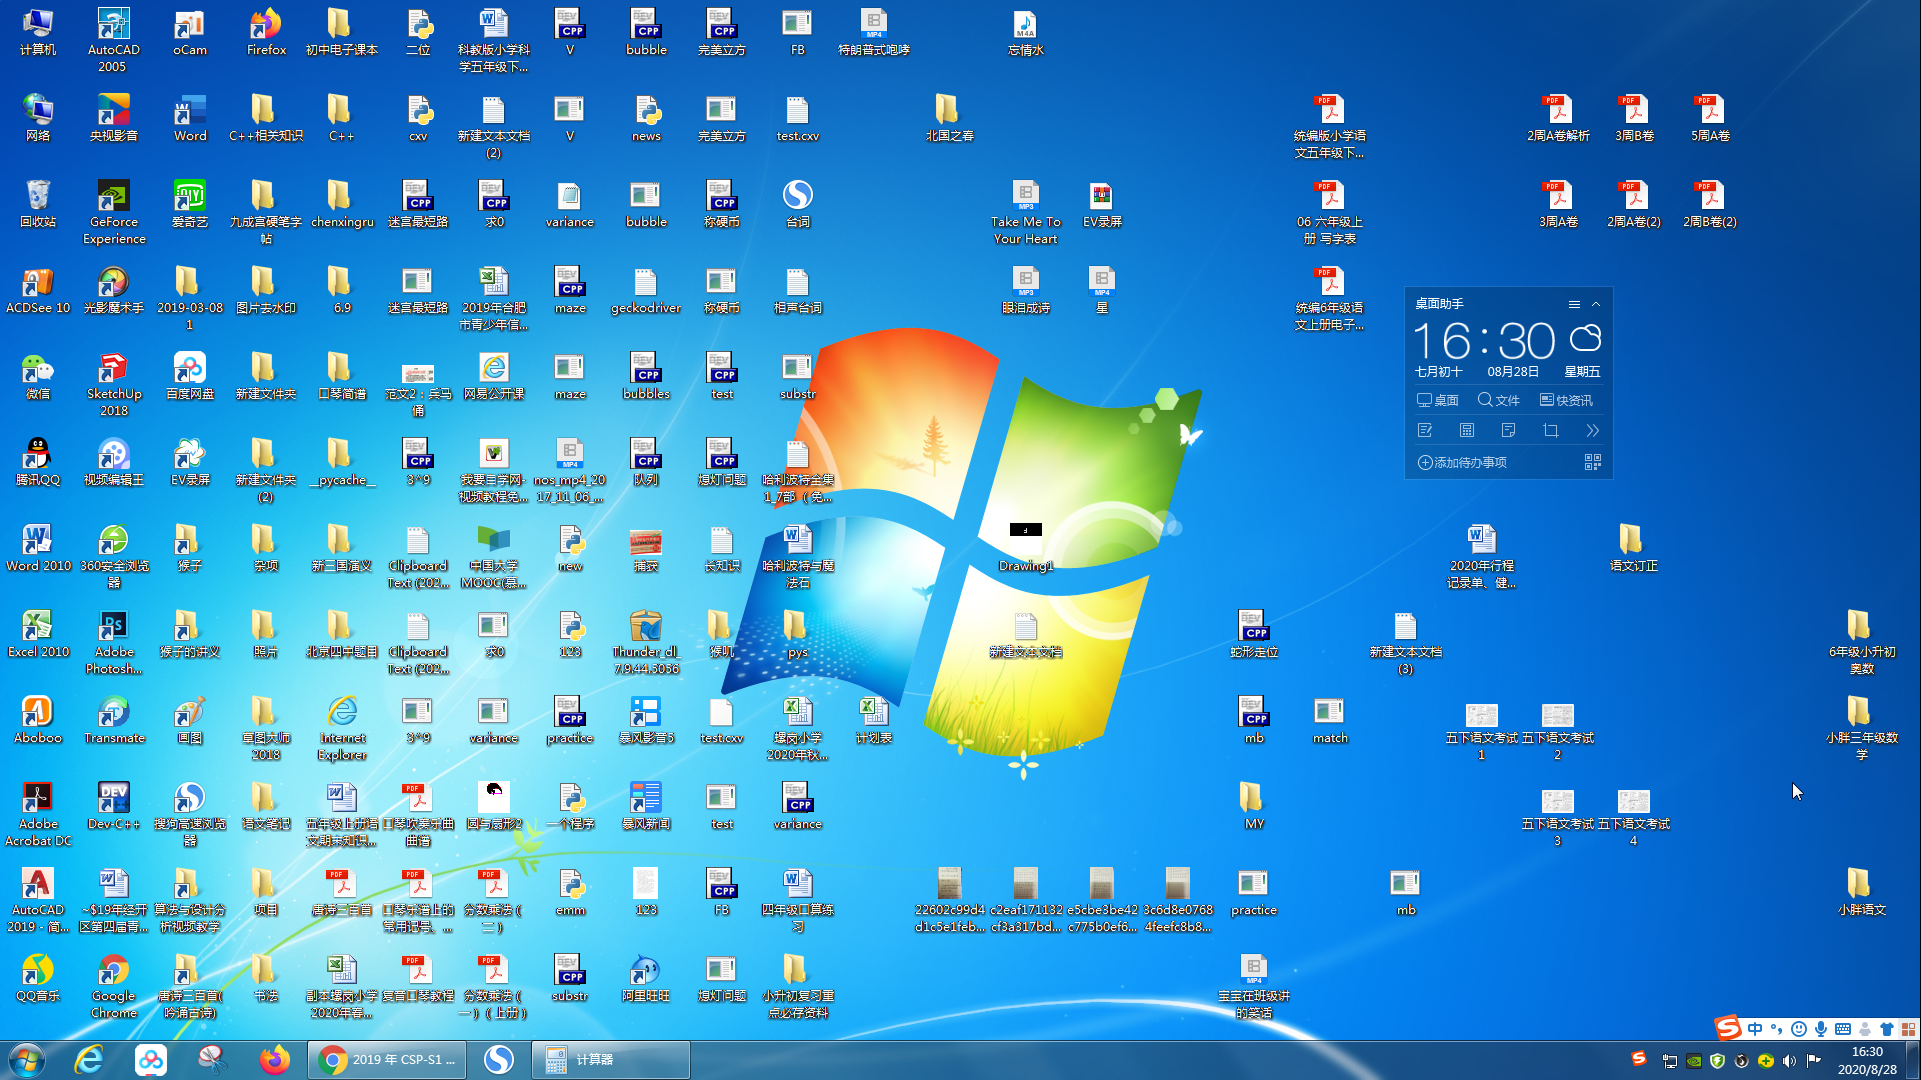The image size is (1921, 1080).
Task: Open the volume control in system tray
Action: (x=1789, y=1061)
